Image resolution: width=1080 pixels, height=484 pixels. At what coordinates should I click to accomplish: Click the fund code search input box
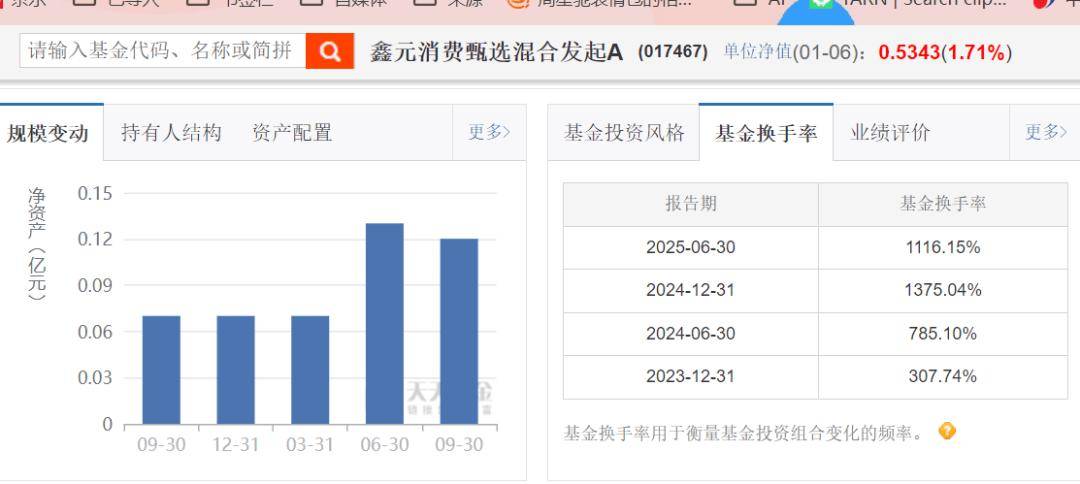tap(163, 51)
